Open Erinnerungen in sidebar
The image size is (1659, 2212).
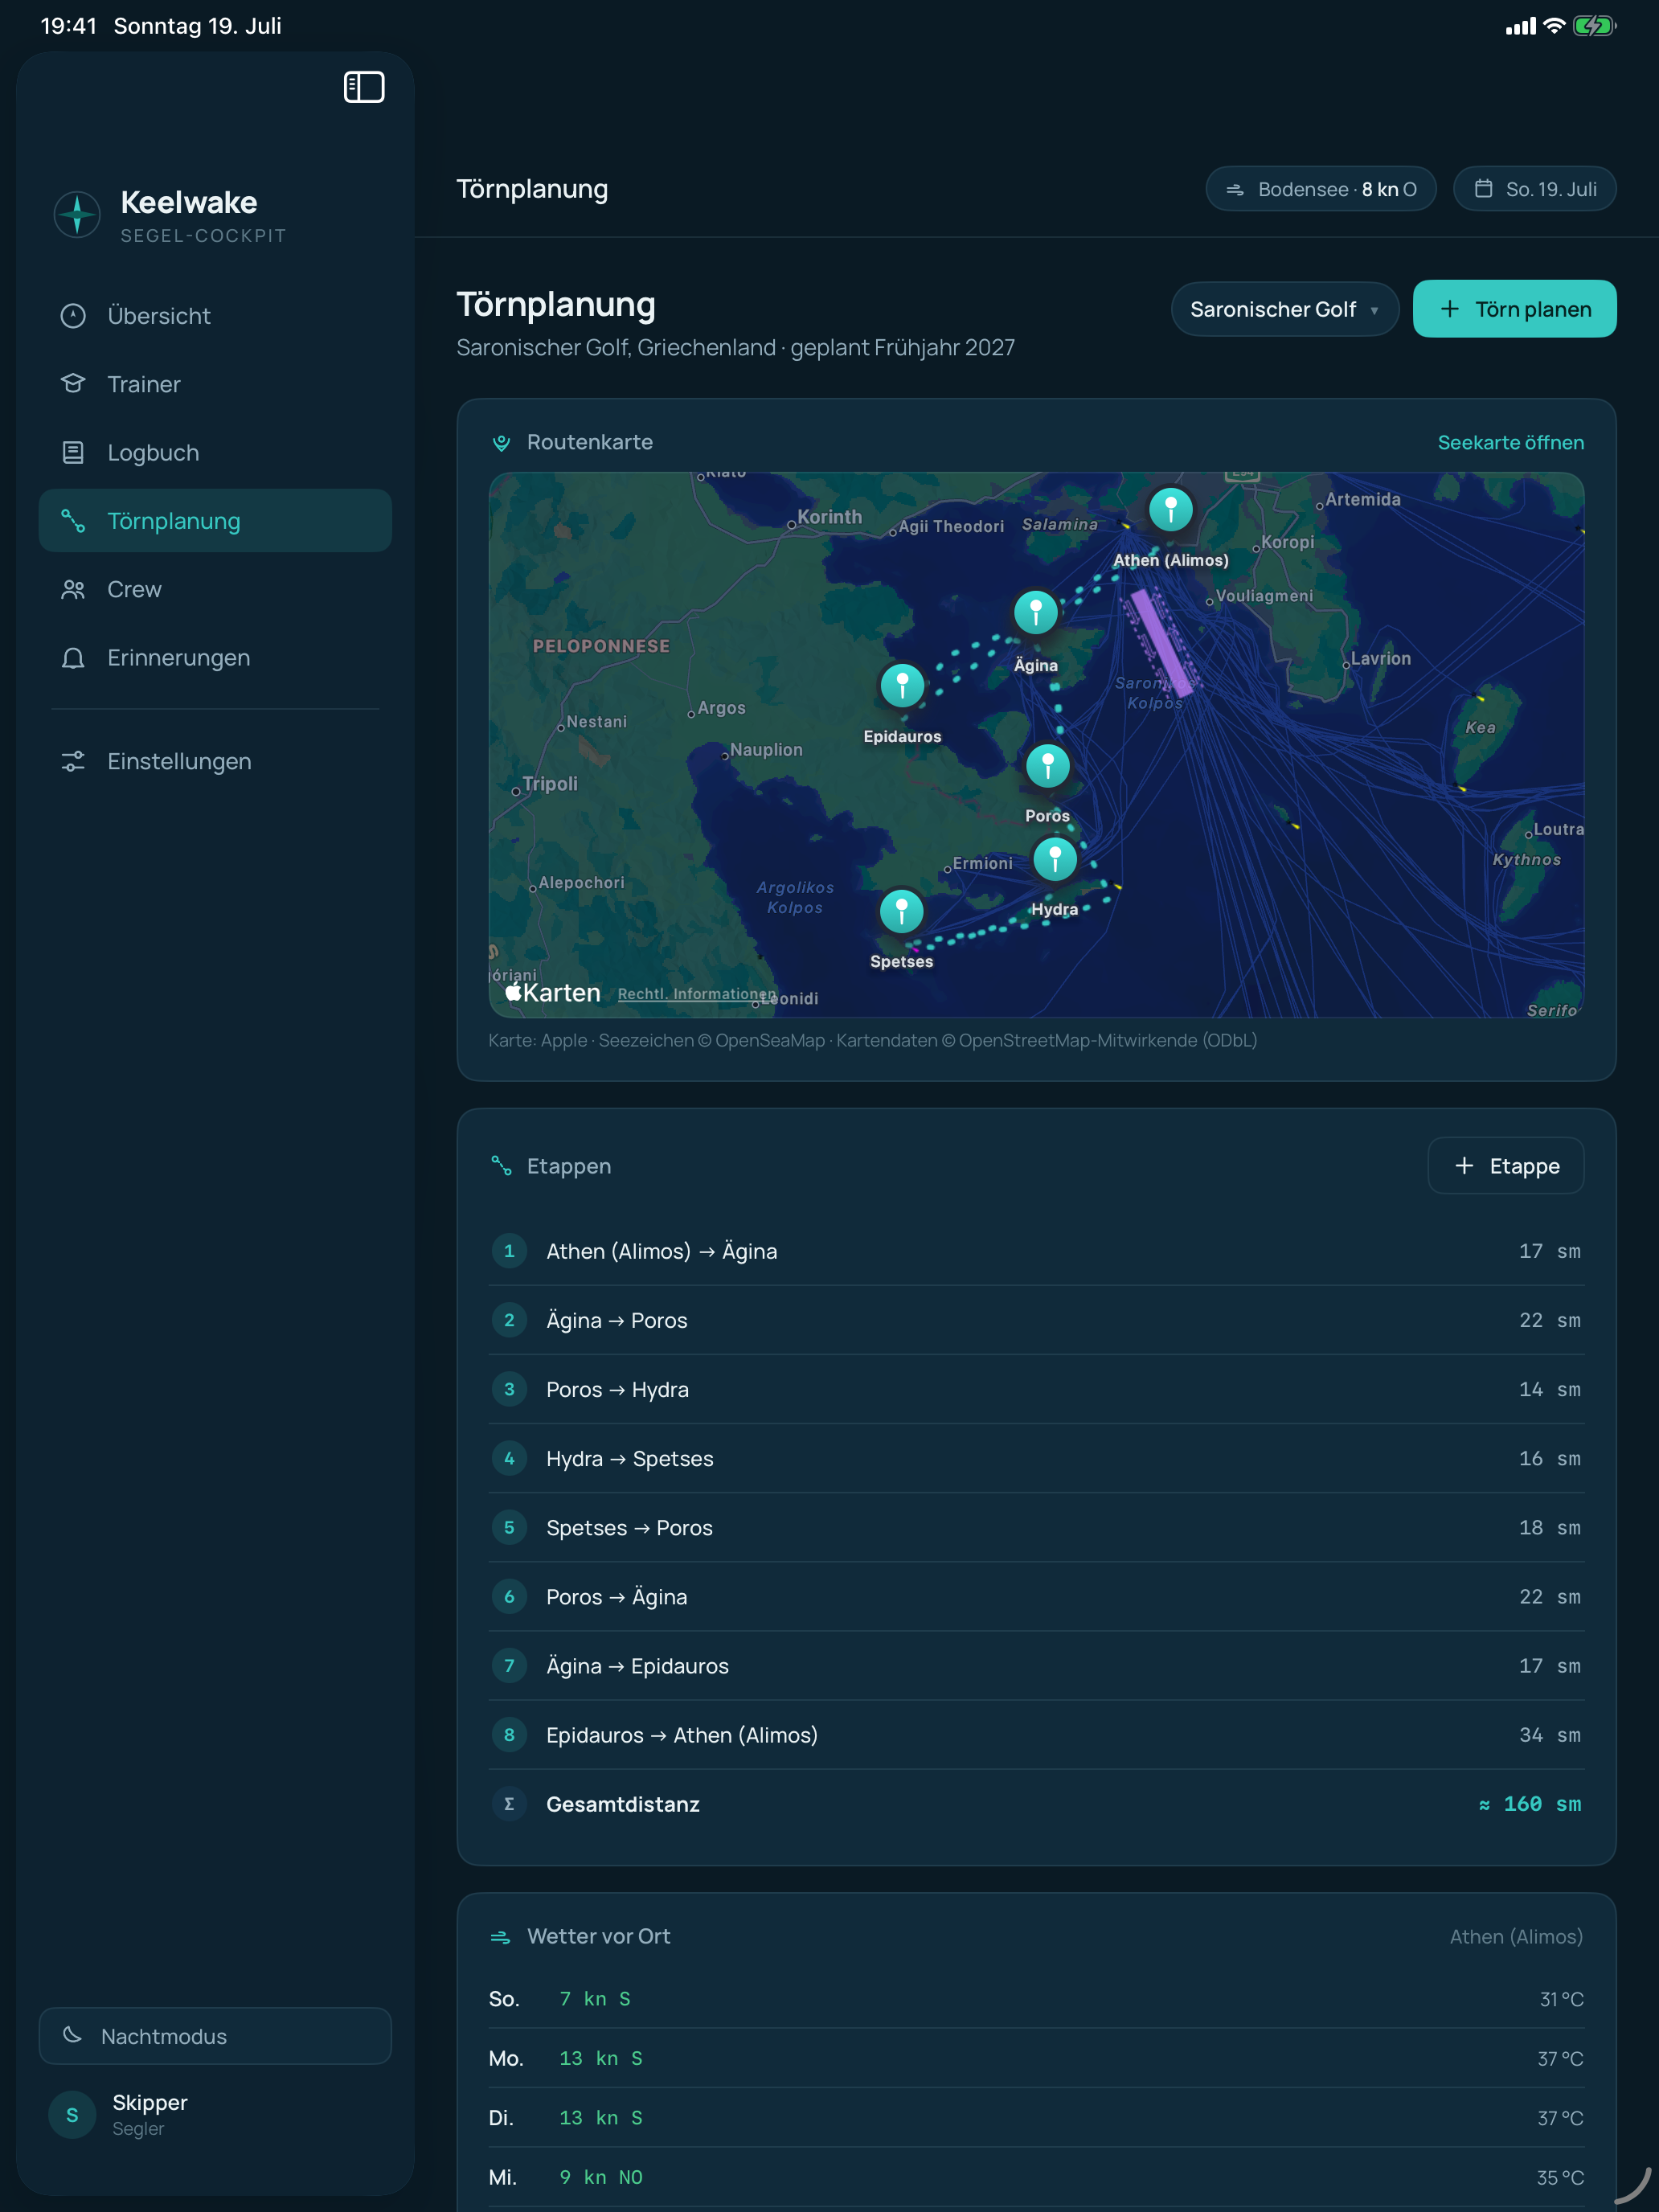[x=215, y=658]
